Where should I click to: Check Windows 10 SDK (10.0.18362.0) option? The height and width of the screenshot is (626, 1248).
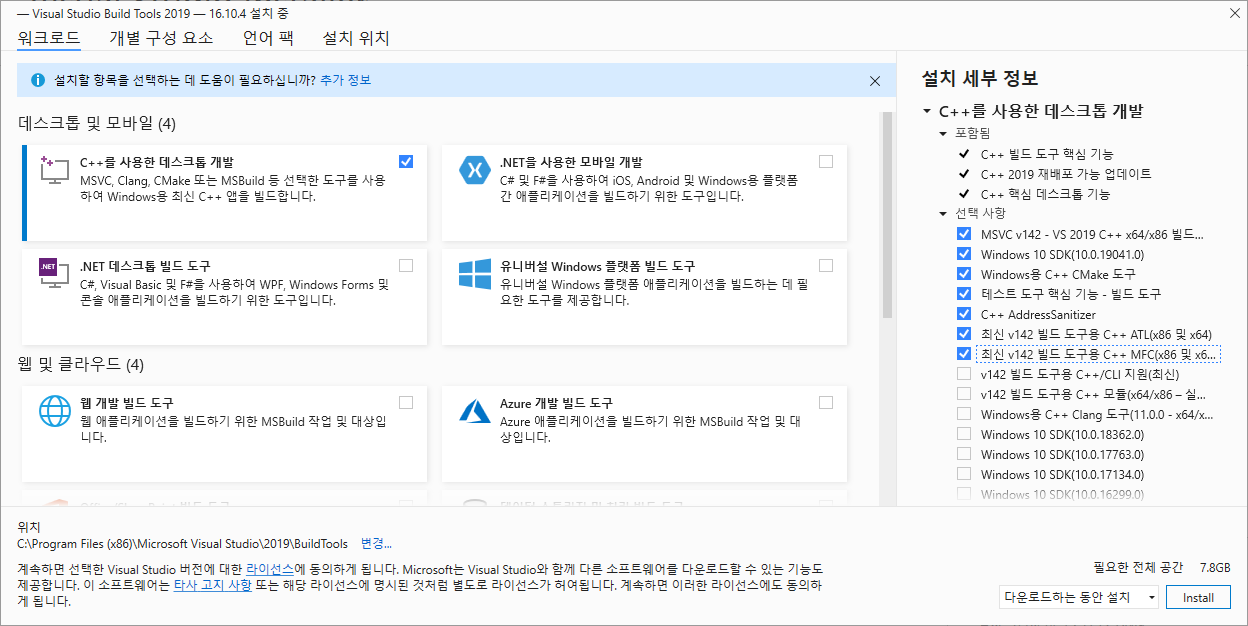tap(964, 434)
